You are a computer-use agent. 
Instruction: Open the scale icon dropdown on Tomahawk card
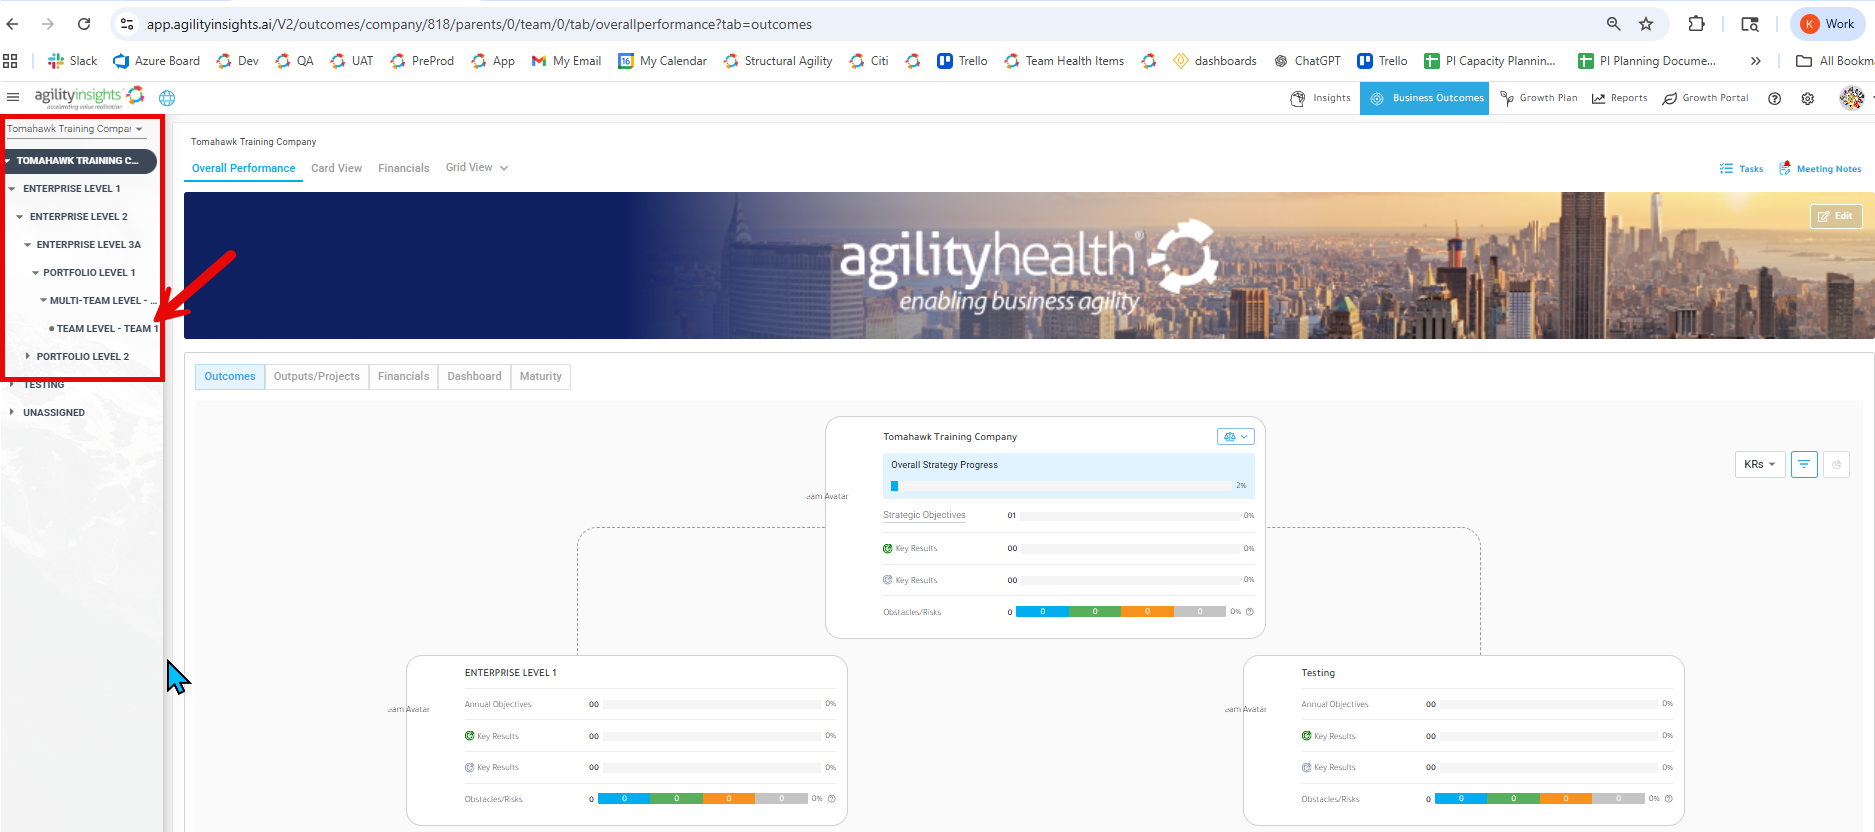pyautogui.click(x=1235, y=437)
